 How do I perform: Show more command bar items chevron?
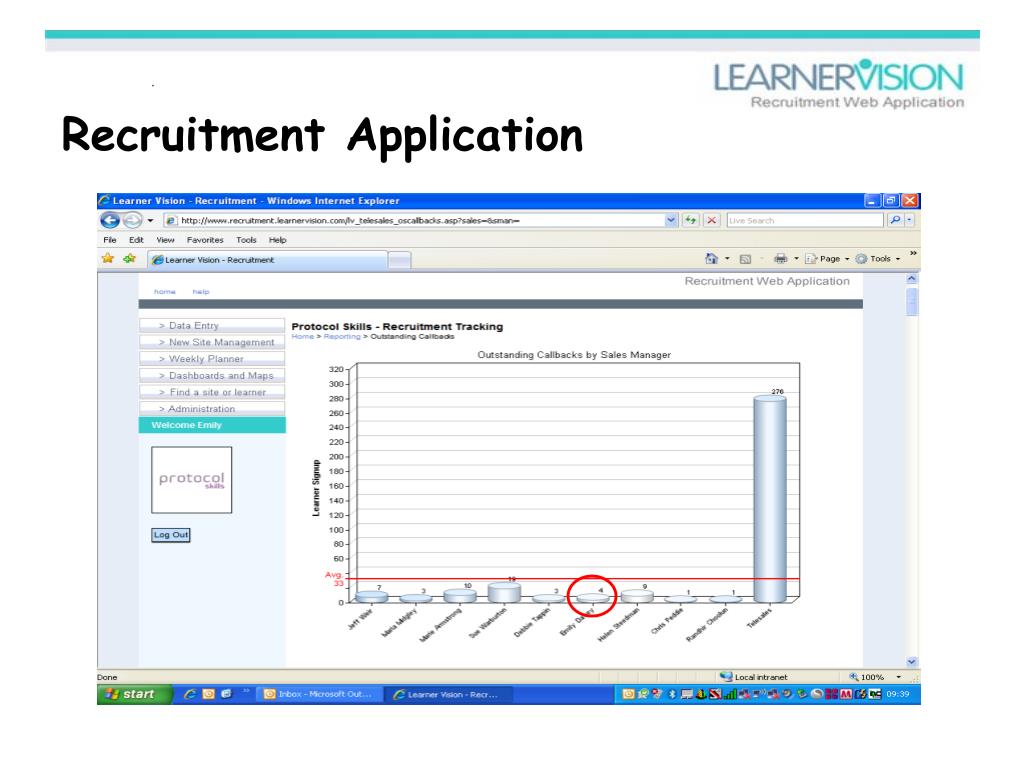point(913,253)
